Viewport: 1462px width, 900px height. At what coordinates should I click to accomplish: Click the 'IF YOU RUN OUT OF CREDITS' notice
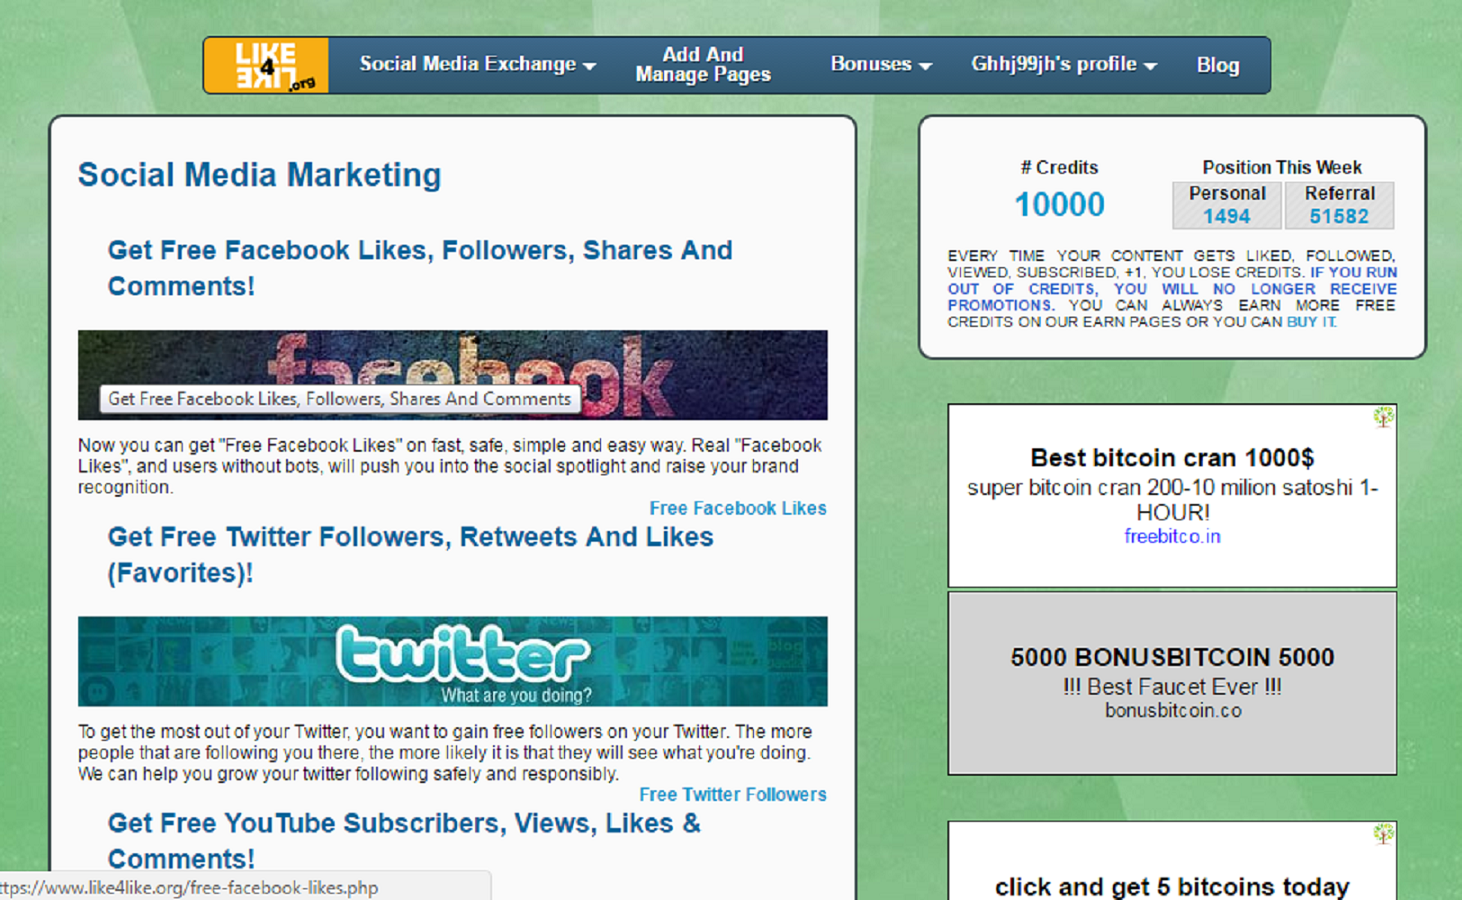point(1173,289)
